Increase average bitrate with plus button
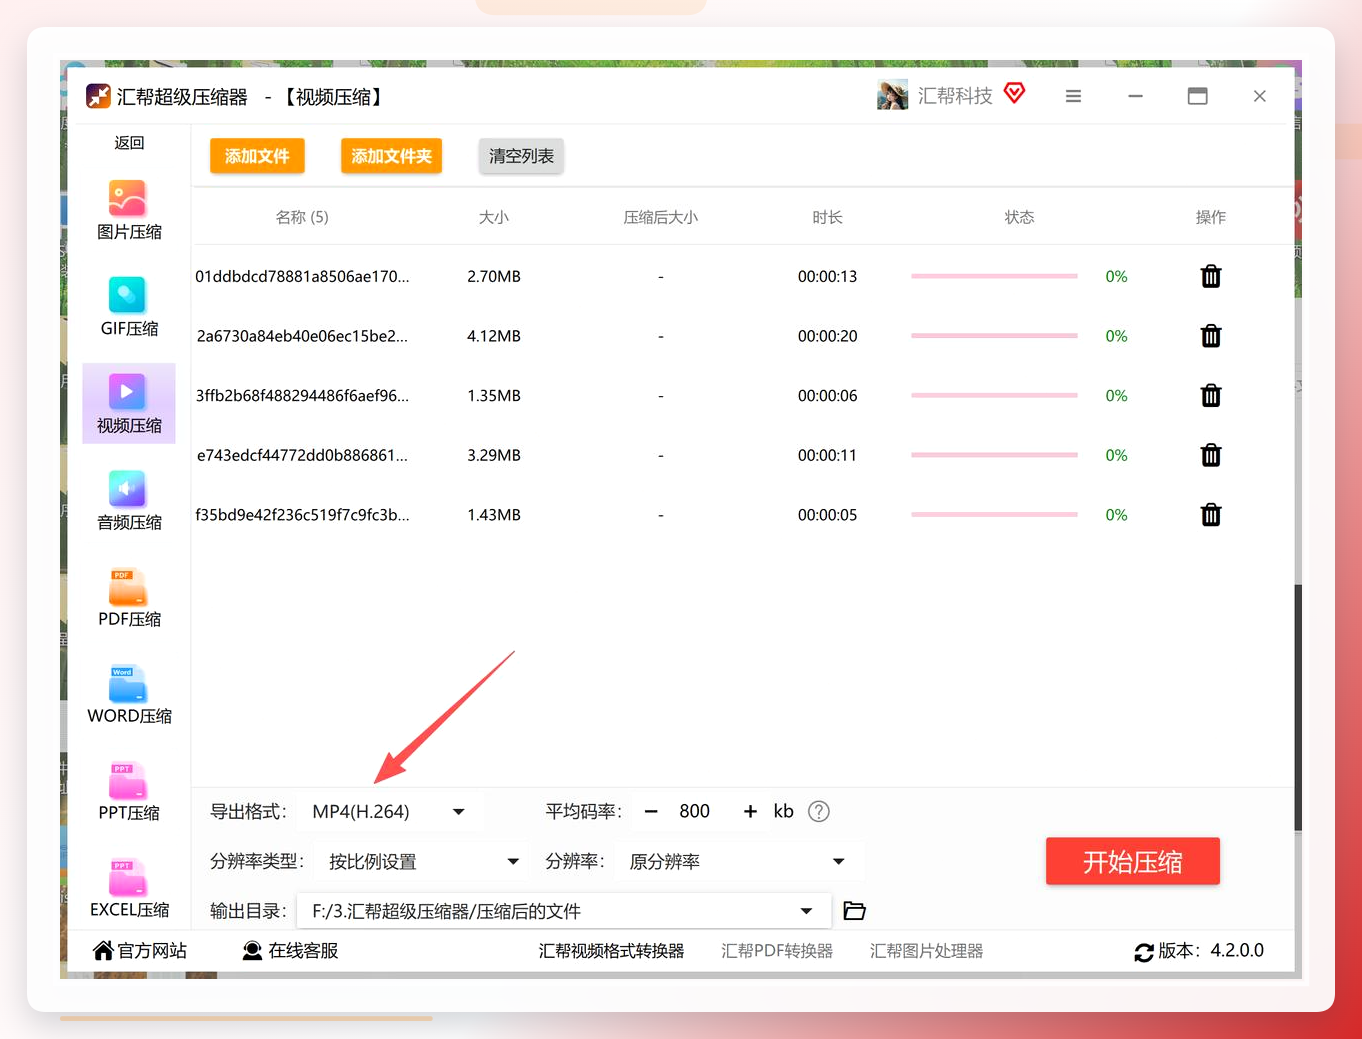This screenshot has width=1362, height=1039. 750,812
